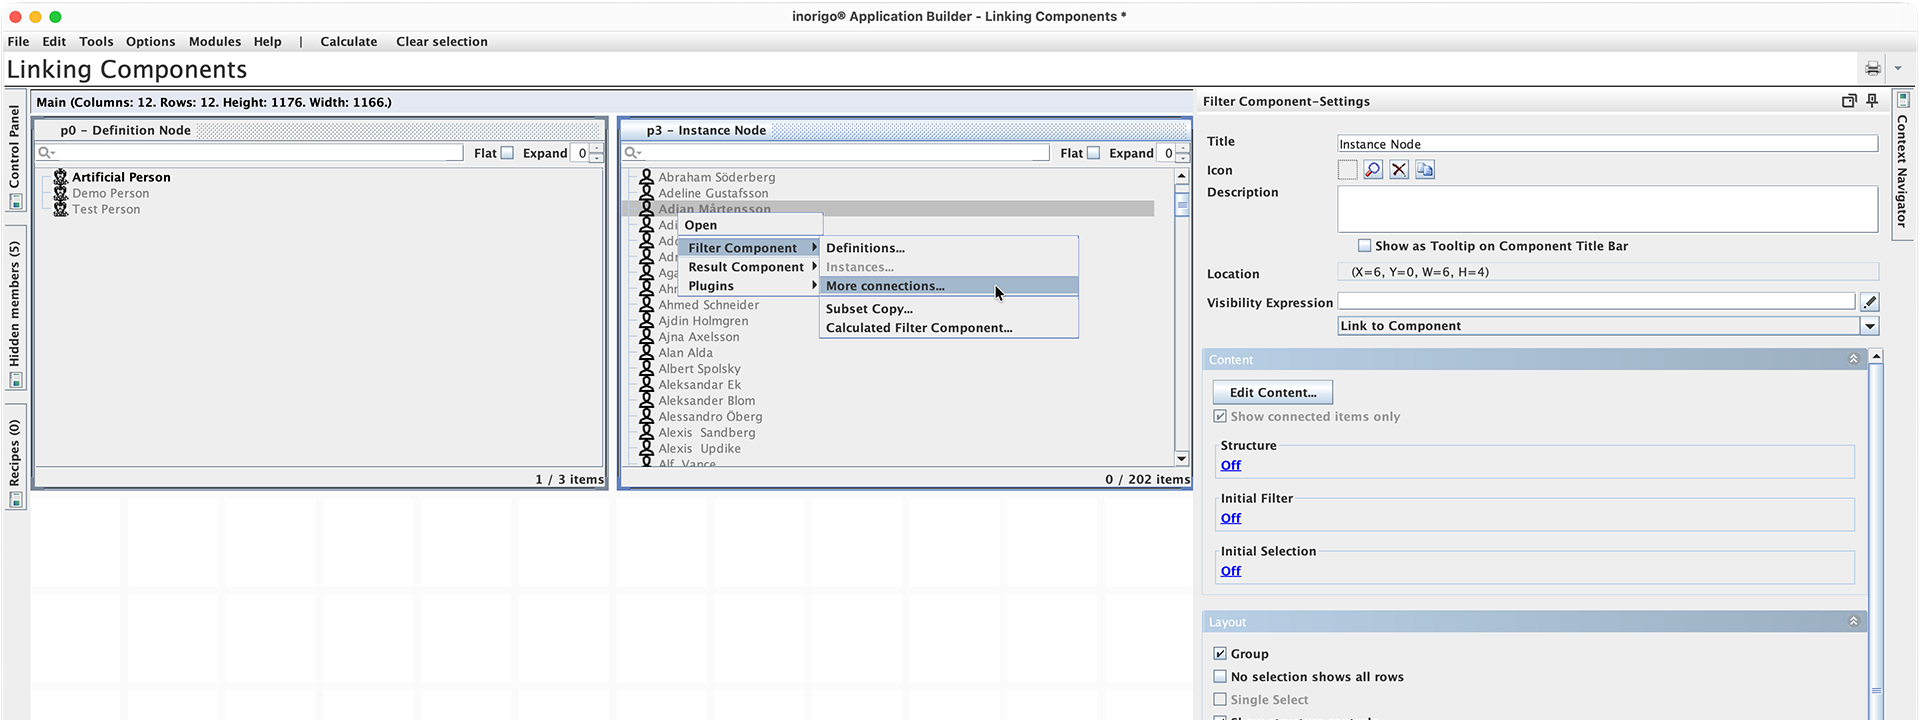
Task: Pin the Filter Component-Settings panel
Action: 1872,101
